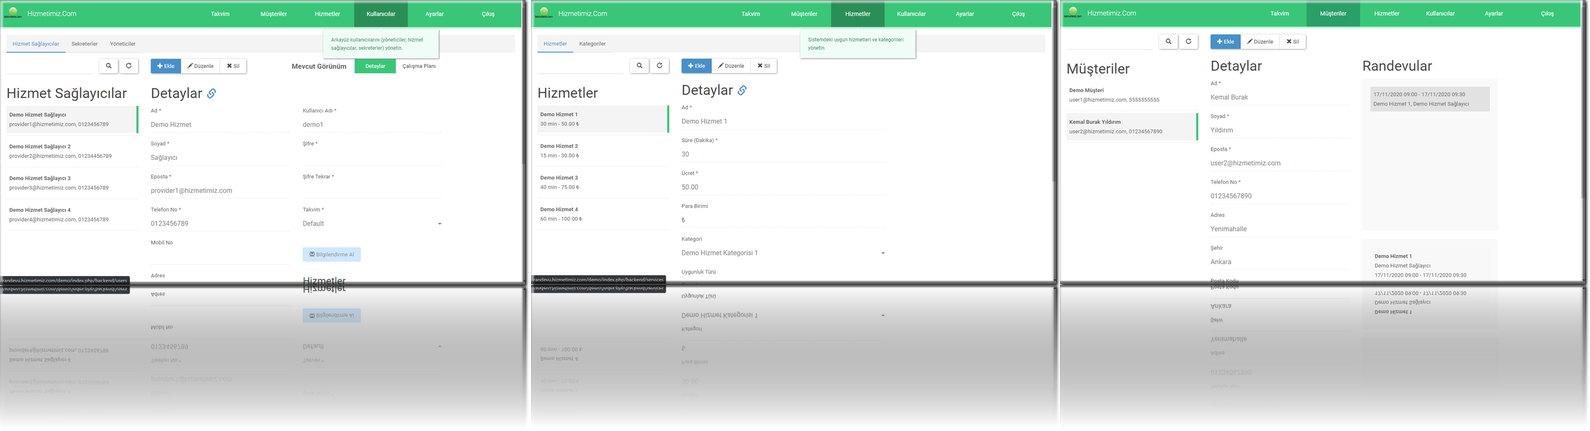1590x431 pixels.
Task: Switch view to Çalışma Planı
Action: pos(419,66)
